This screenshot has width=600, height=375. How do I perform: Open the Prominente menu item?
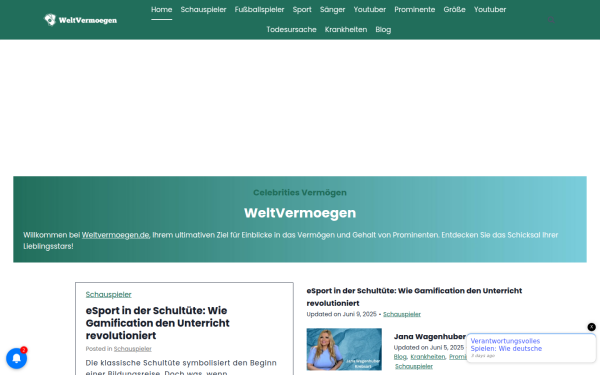(414, 10)
